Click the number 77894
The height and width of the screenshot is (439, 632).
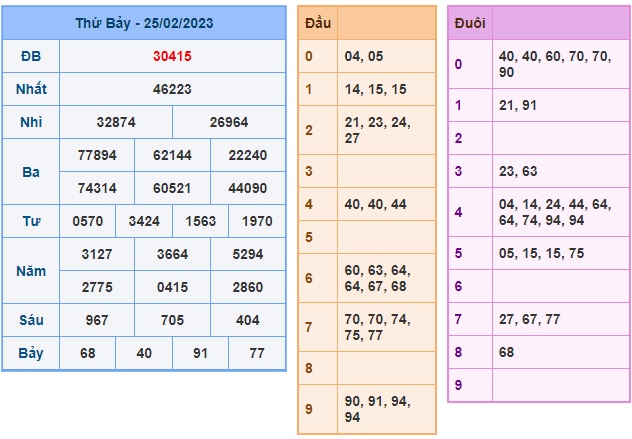[x=97, y=155]
